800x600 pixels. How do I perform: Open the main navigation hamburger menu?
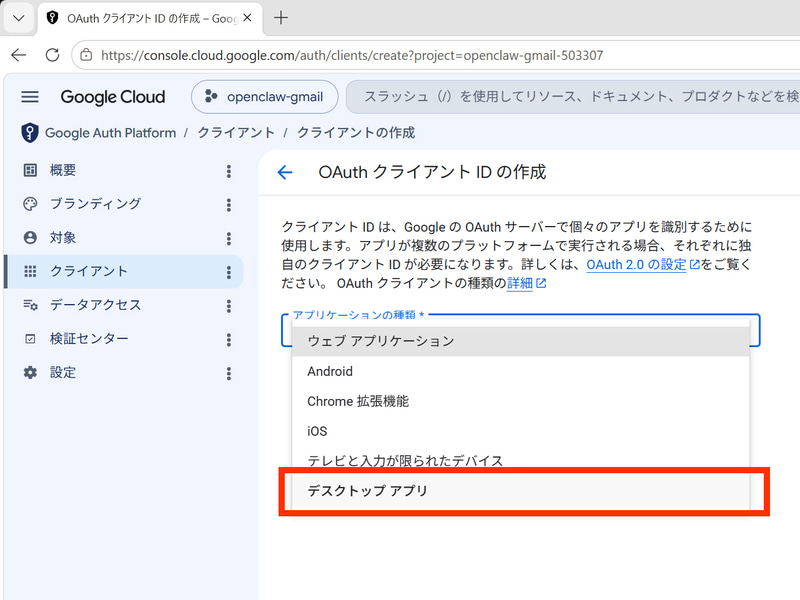coord(30,96)
